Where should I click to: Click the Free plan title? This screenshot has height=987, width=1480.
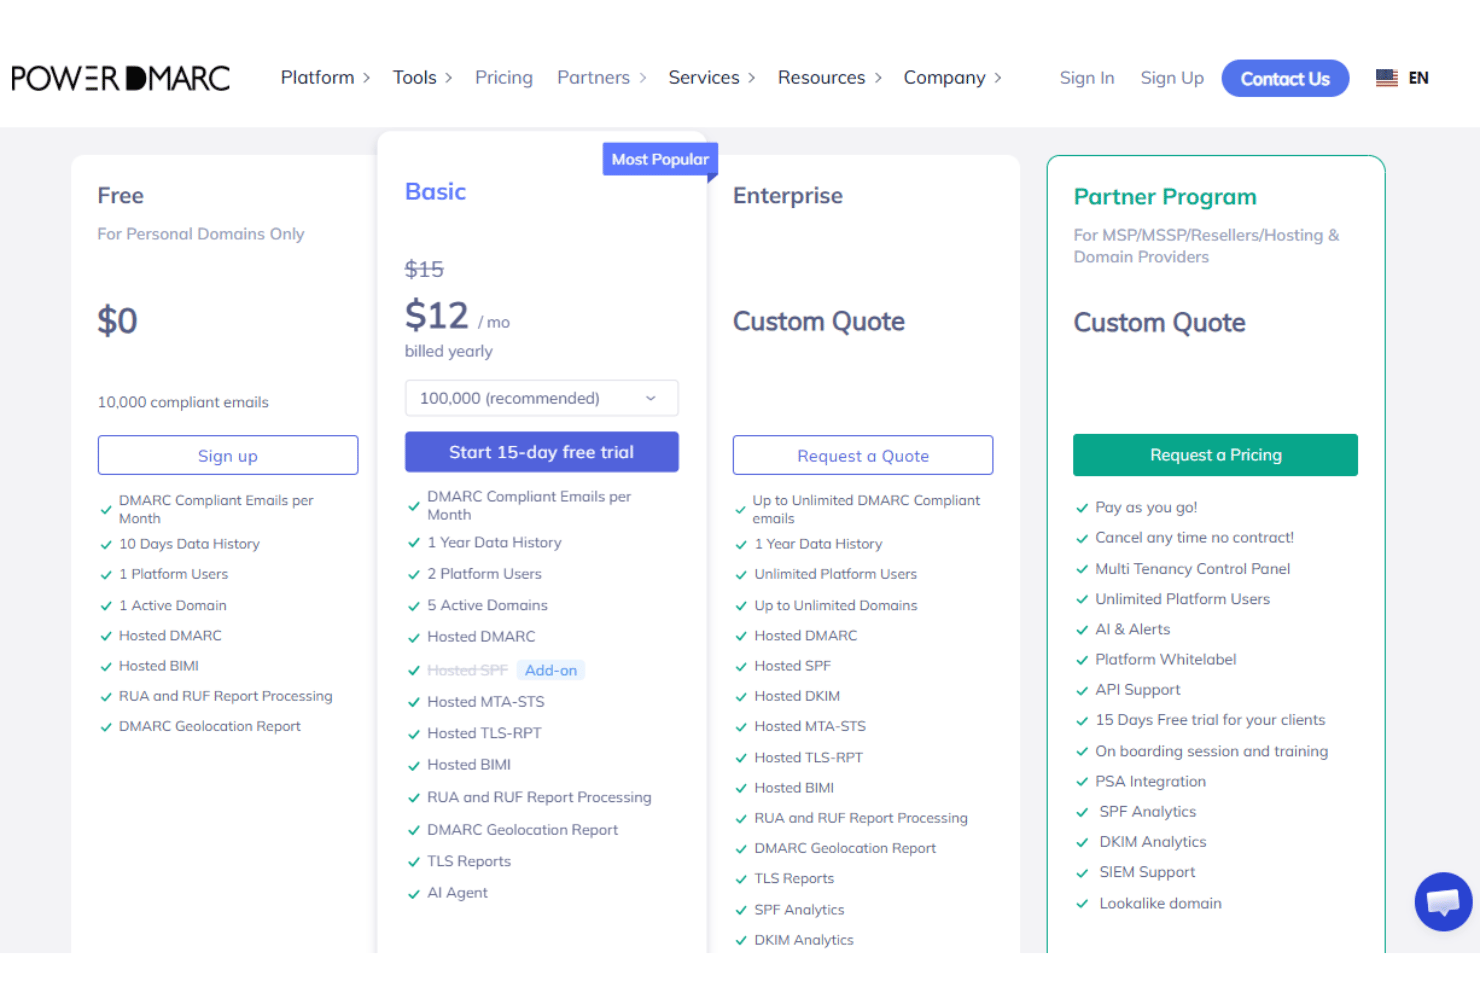121,195
